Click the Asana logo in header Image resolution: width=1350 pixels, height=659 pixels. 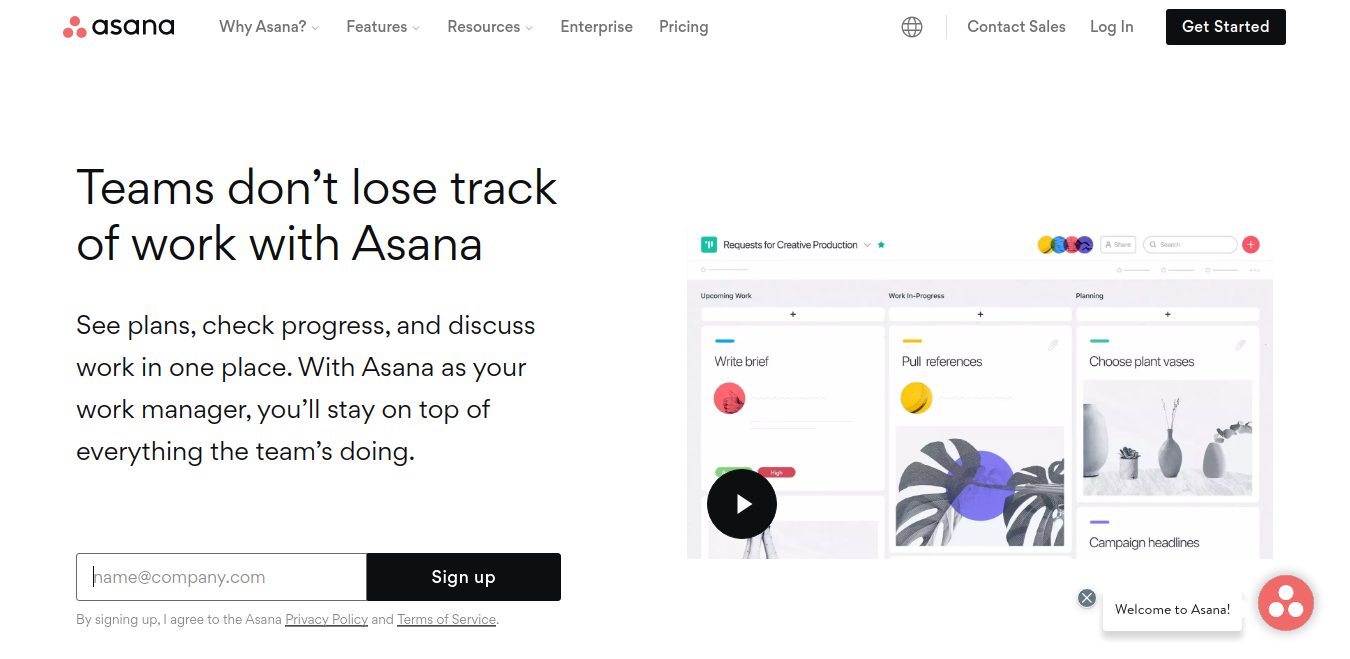pos(118,27)
